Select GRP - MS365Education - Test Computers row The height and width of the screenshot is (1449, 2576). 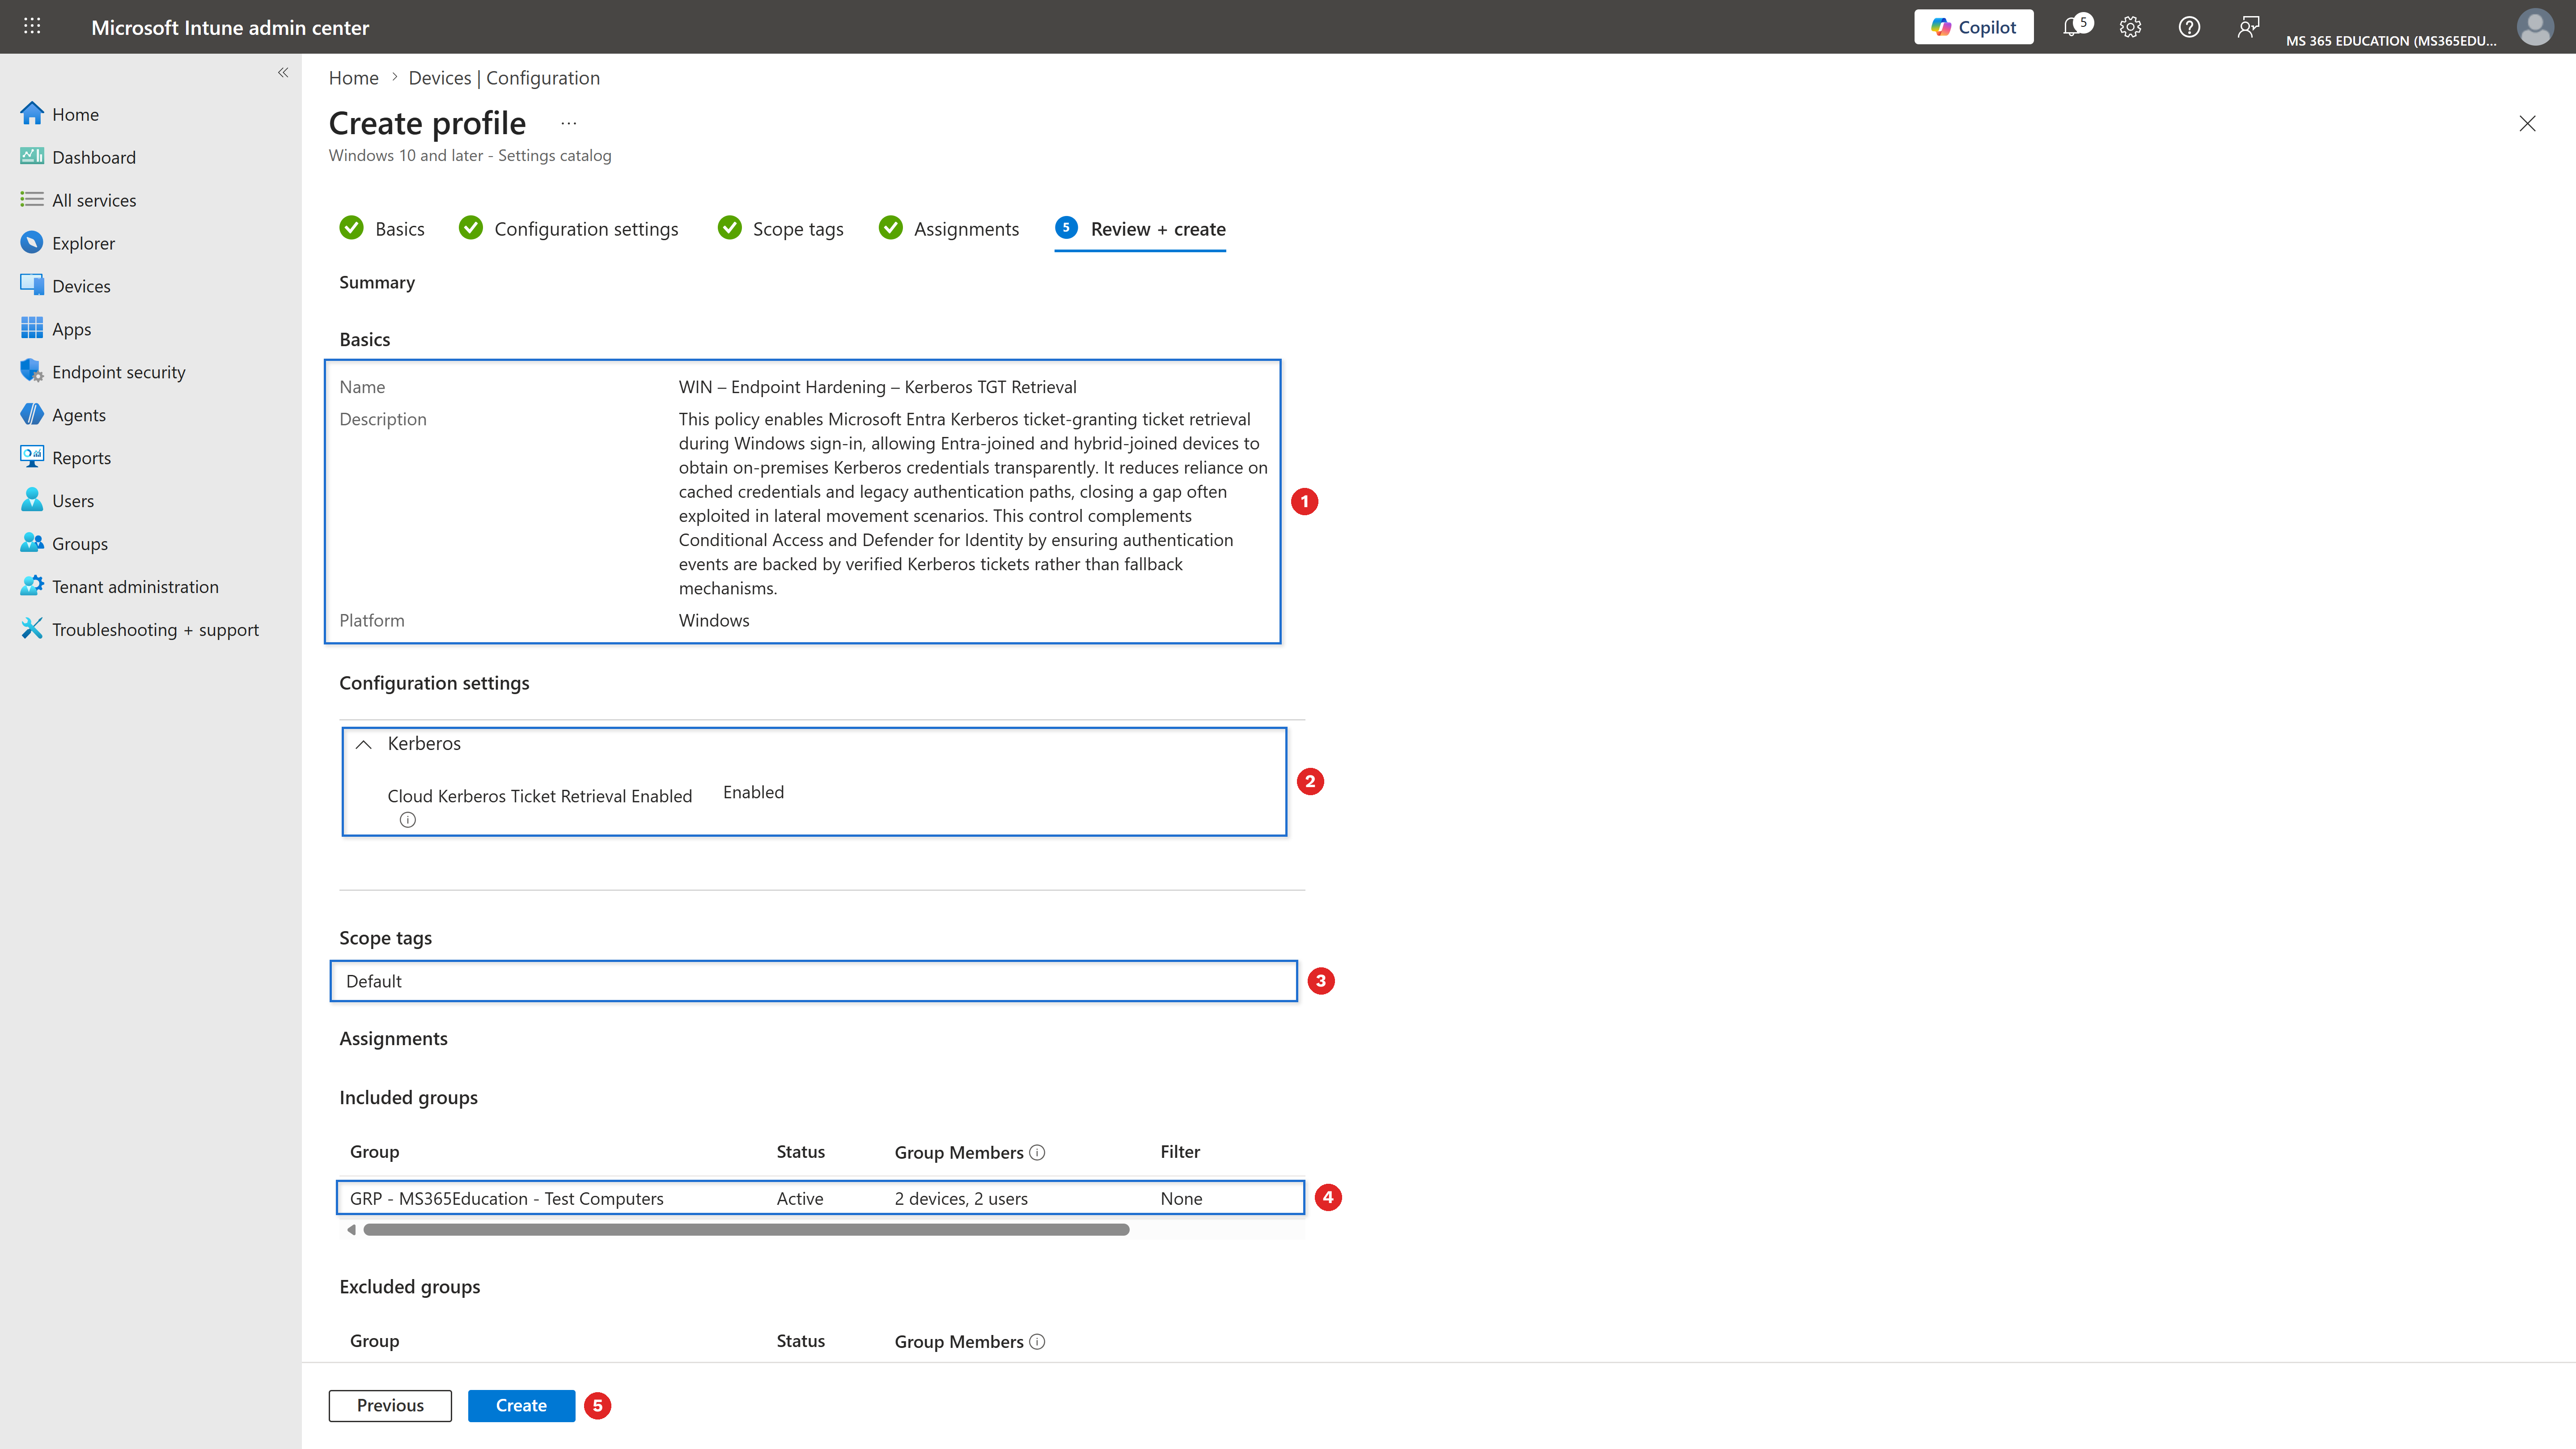tap(820, 1198)
